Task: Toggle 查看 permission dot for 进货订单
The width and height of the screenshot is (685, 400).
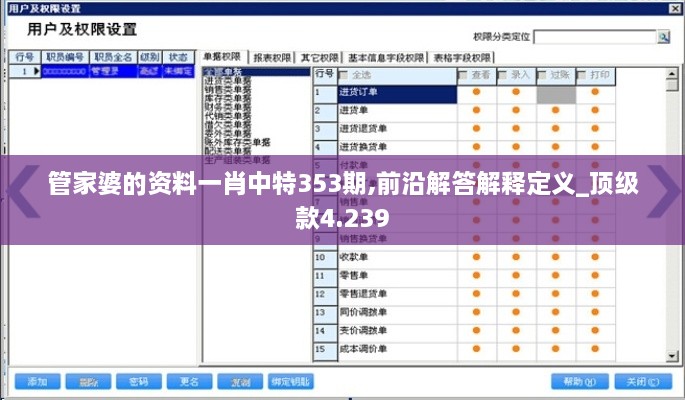Action: [x=477, y=92]
